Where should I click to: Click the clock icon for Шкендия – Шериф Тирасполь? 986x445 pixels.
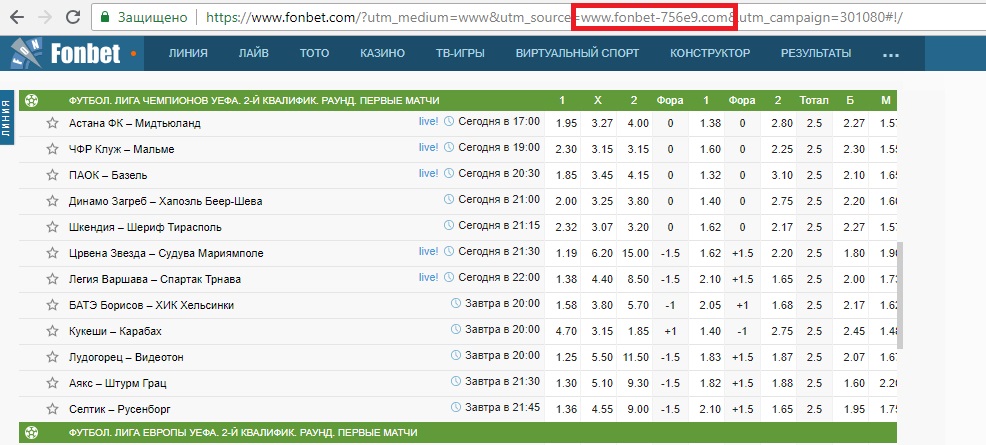click(x=448, y=225)
